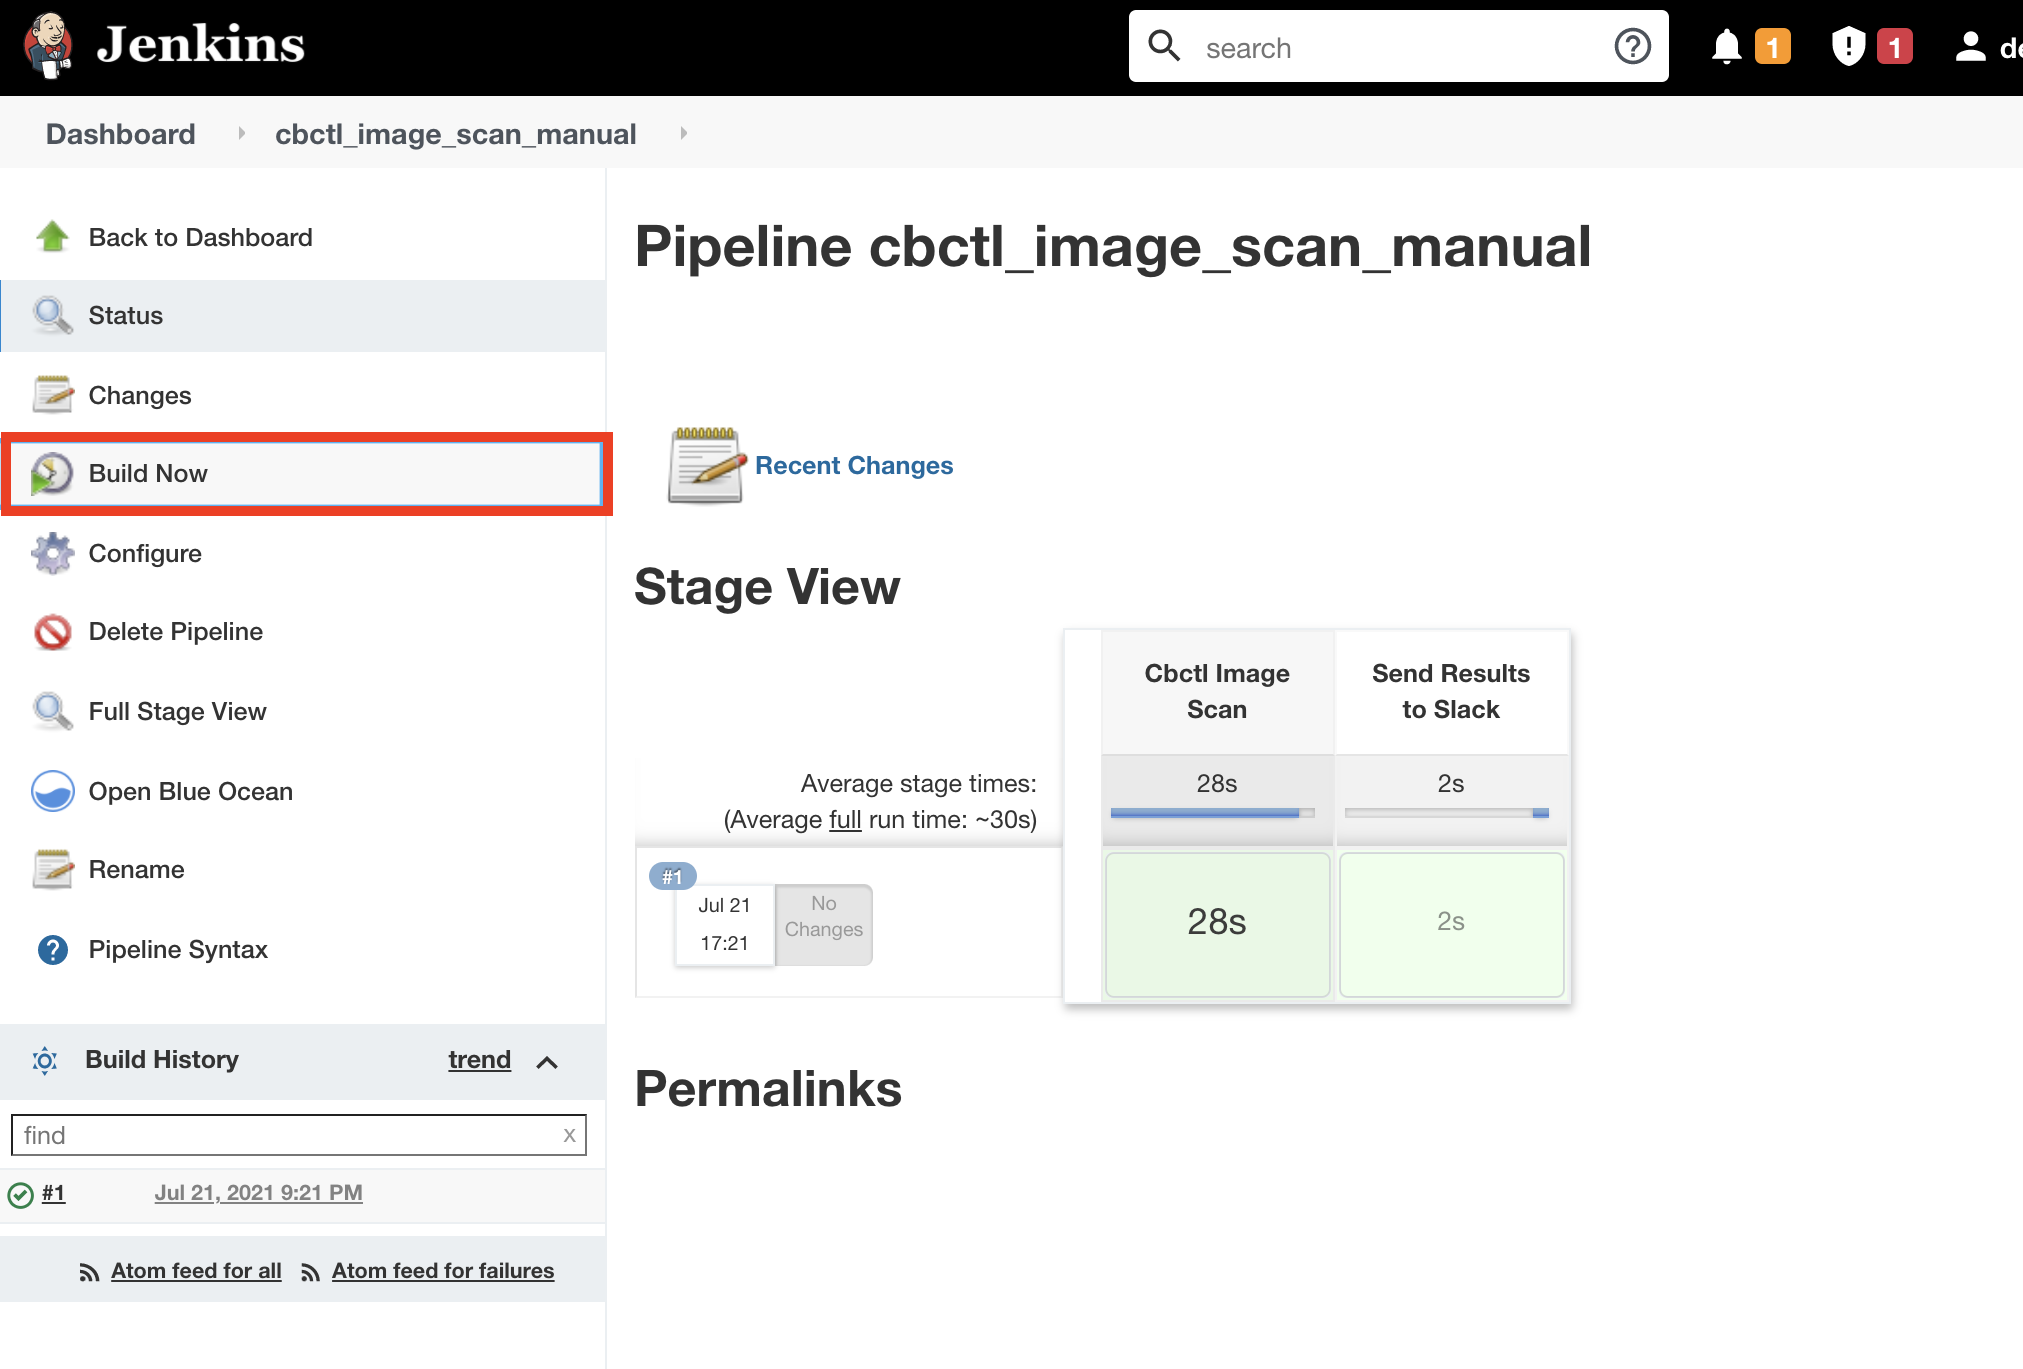Collapse the Build History panel chevron
The image size is (2023, 1369).
(547, 1062)
